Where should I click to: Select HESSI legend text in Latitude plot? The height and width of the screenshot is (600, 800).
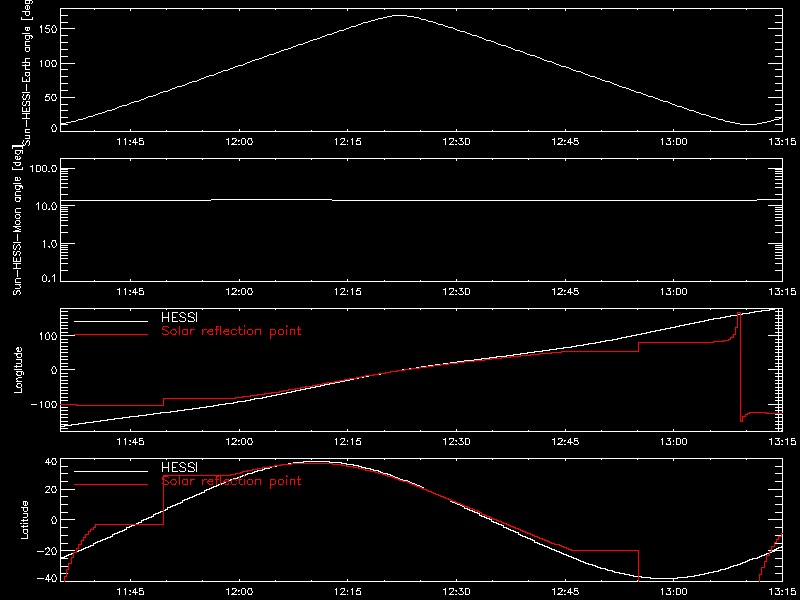[x=179, y=467]
